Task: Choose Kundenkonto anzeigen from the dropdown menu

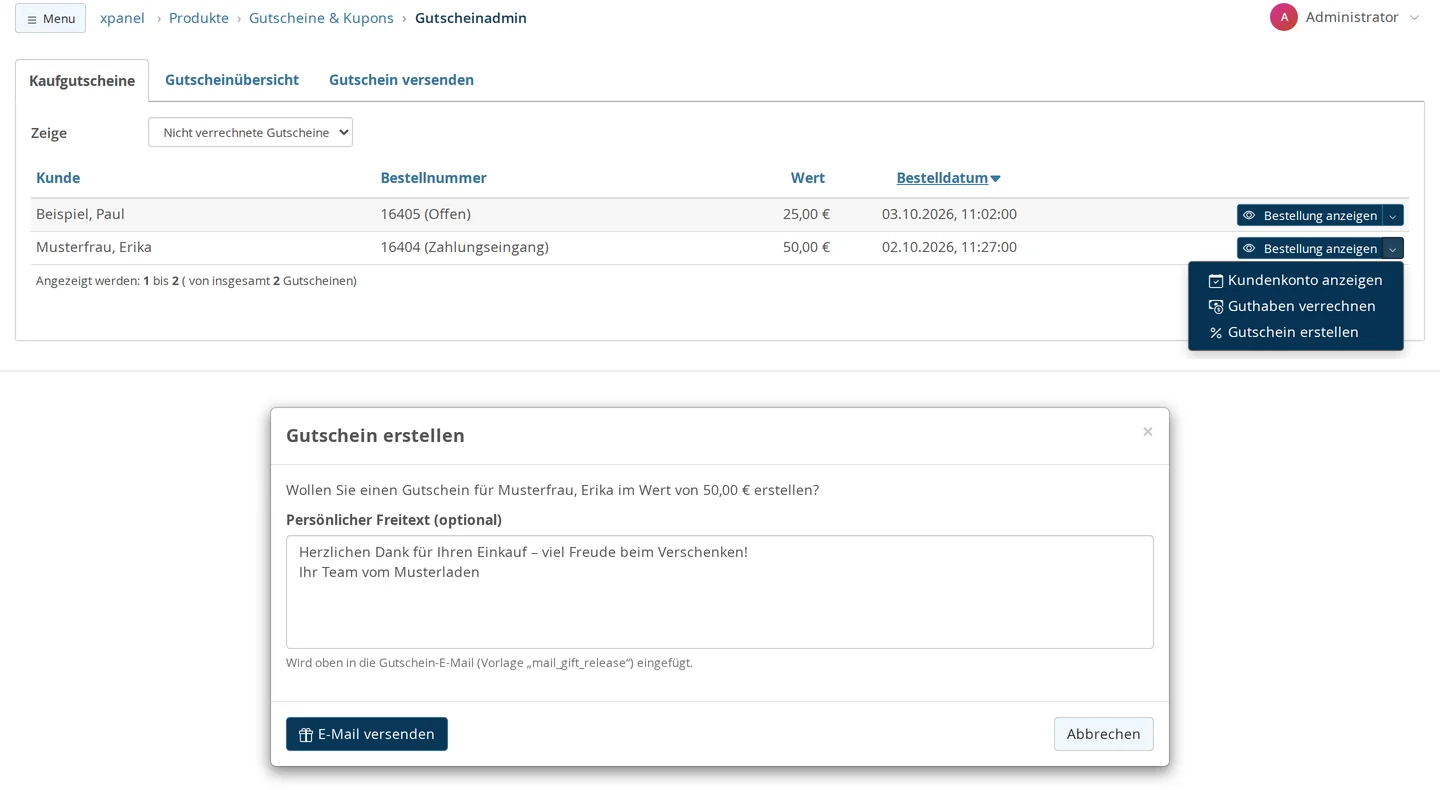Action: (x=1295, y=280)
